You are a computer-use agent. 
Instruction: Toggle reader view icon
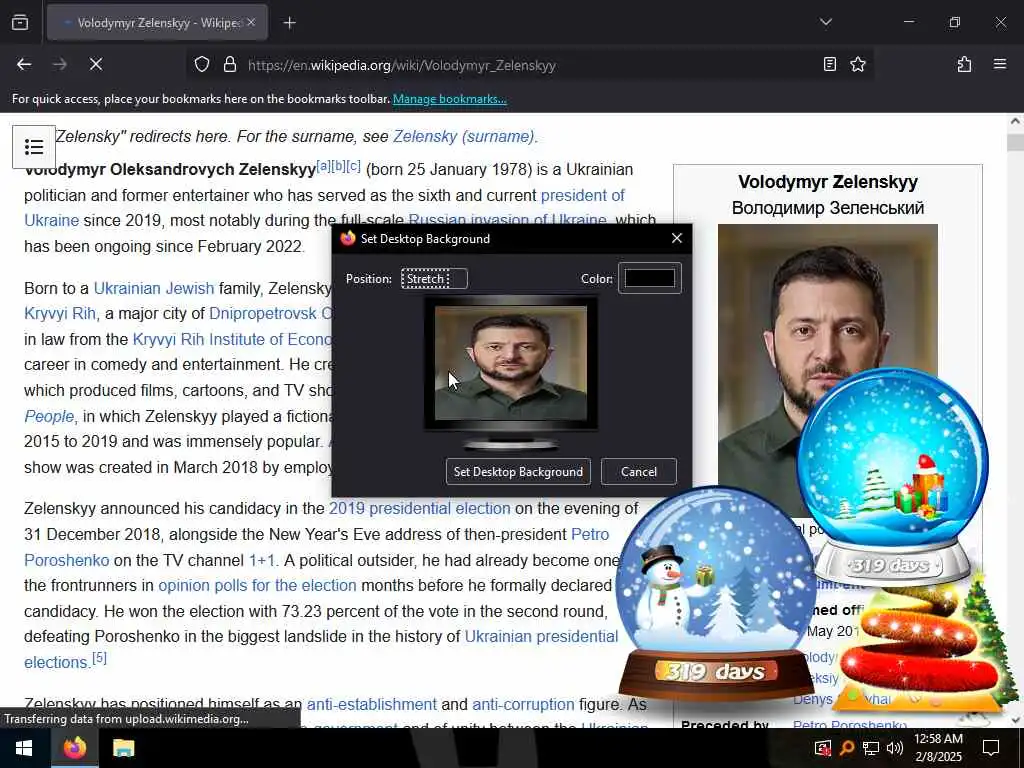coord(829,65)
